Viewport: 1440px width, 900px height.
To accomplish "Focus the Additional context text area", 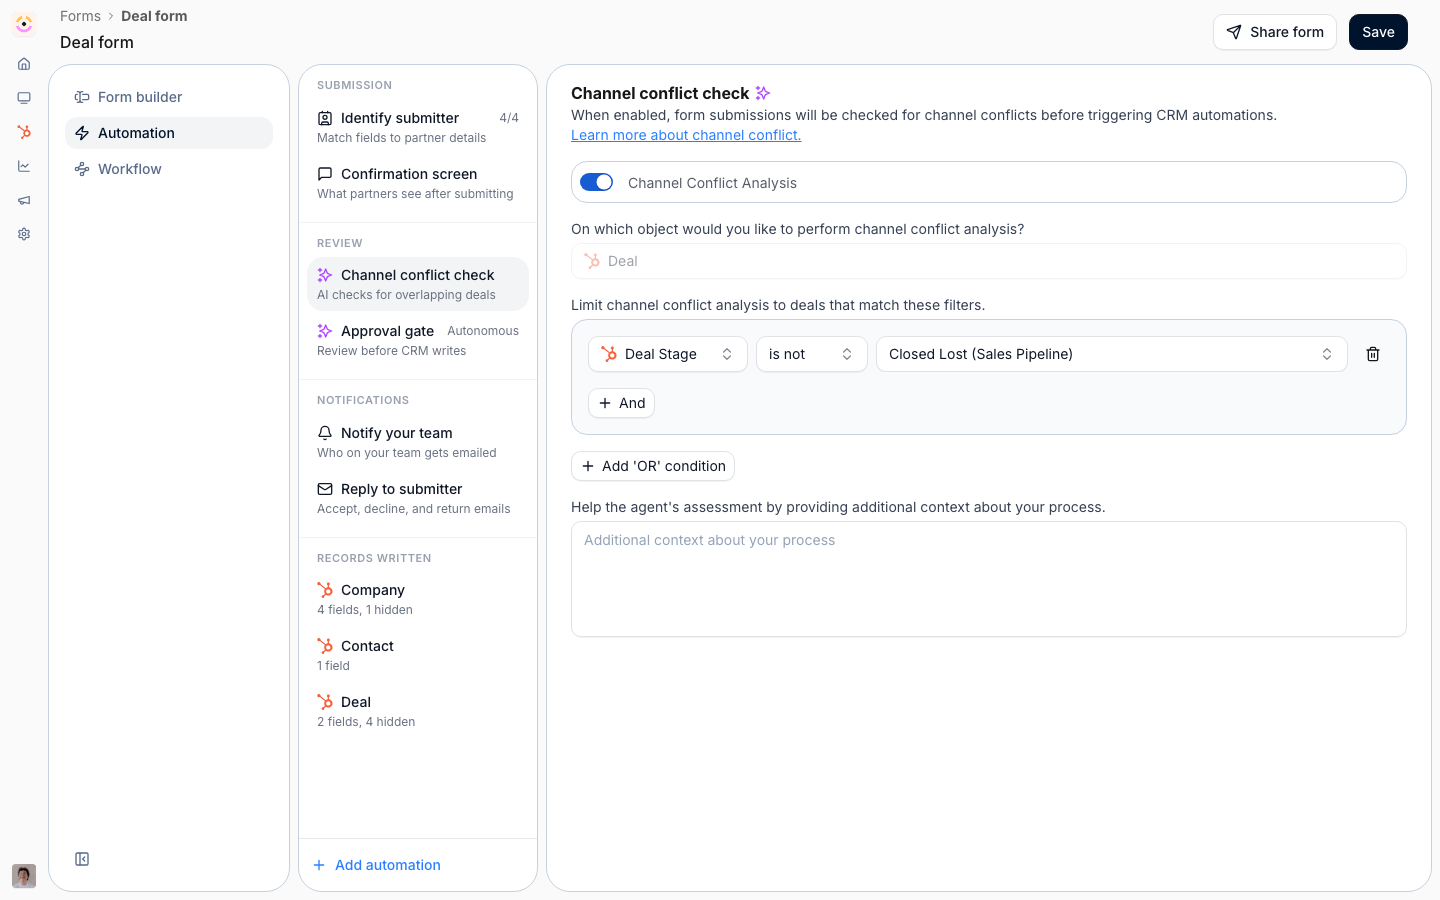I will pyautogui.click(x=989, y=579).
